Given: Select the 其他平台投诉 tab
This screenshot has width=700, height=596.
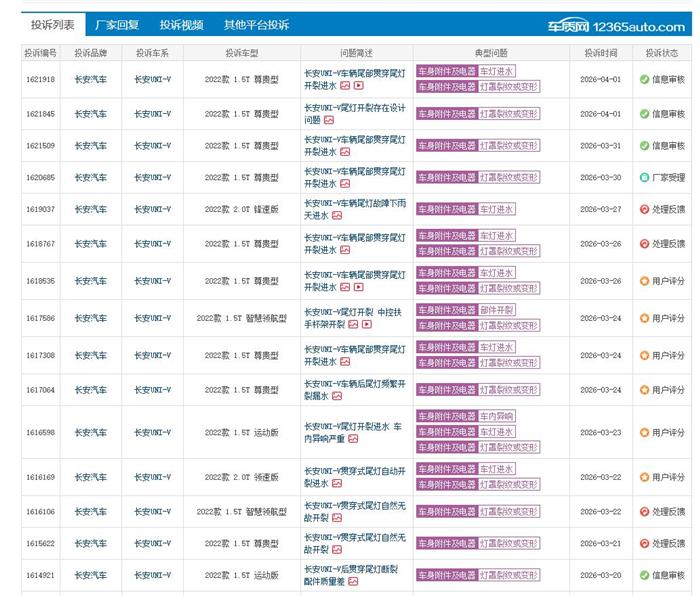Looking at the screenshot, I should [256, 25].
